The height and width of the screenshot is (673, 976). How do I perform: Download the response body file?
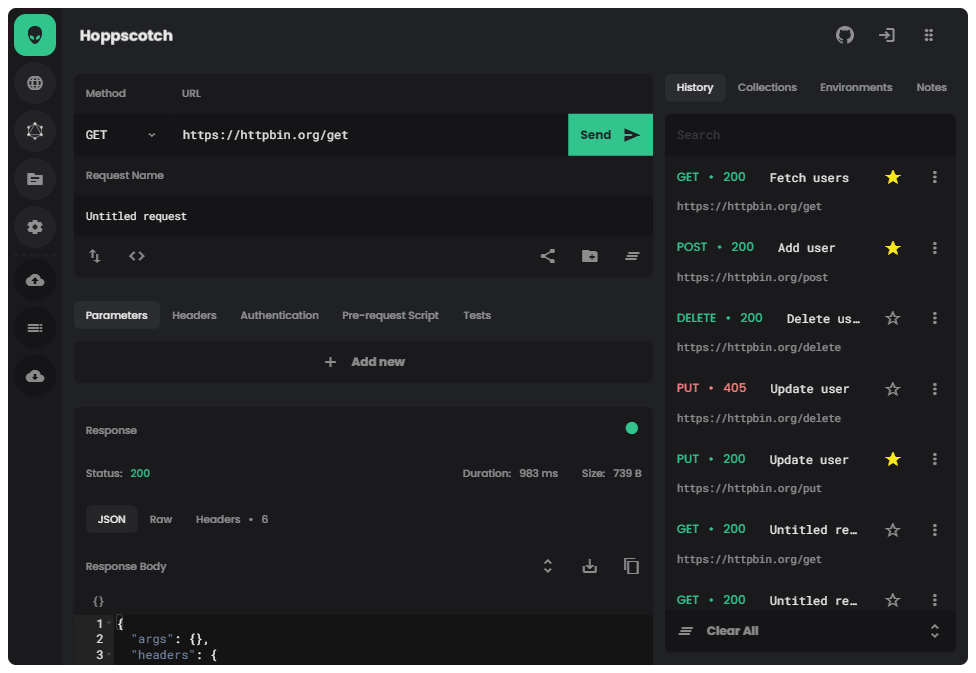tap(590, 566)
